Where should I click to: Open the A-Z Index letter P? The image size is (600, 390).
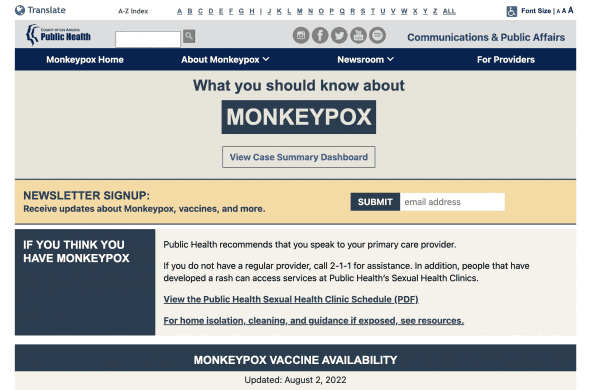tap(331, 11)
